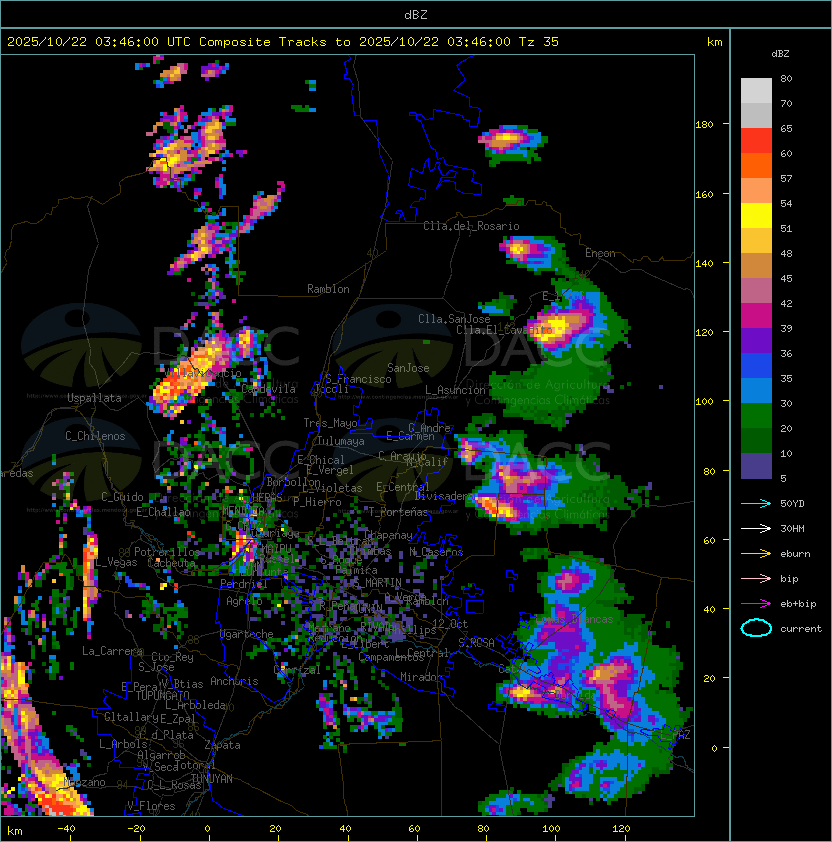The width and height of the screenshot is (832, 842).
Task: Click the cyan 50YD arrow legend icon
Action: (756, 503)
